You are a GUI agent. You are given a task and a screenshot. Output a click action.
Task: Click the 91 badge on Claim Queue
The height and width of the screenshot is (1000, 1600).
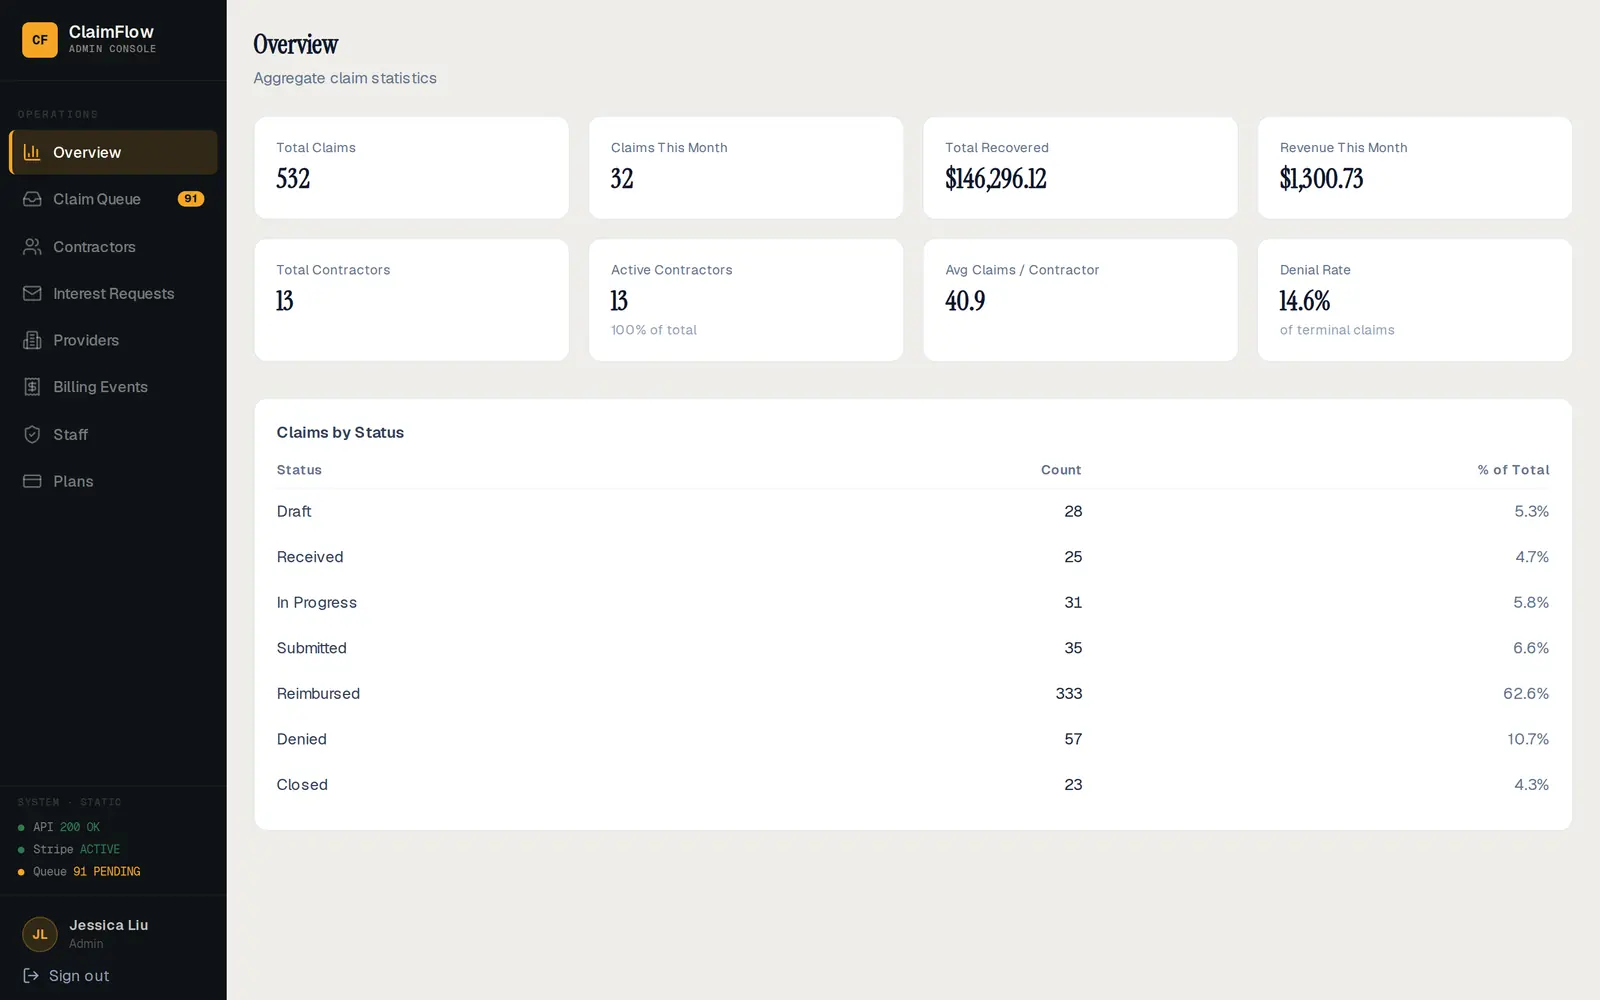(191, 199)
